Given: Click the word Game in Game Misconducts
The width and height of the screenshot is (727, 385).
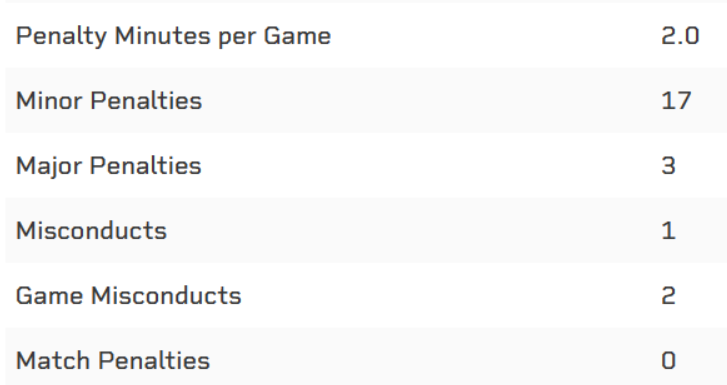Looking at the screenshot, I should (49, 295).
